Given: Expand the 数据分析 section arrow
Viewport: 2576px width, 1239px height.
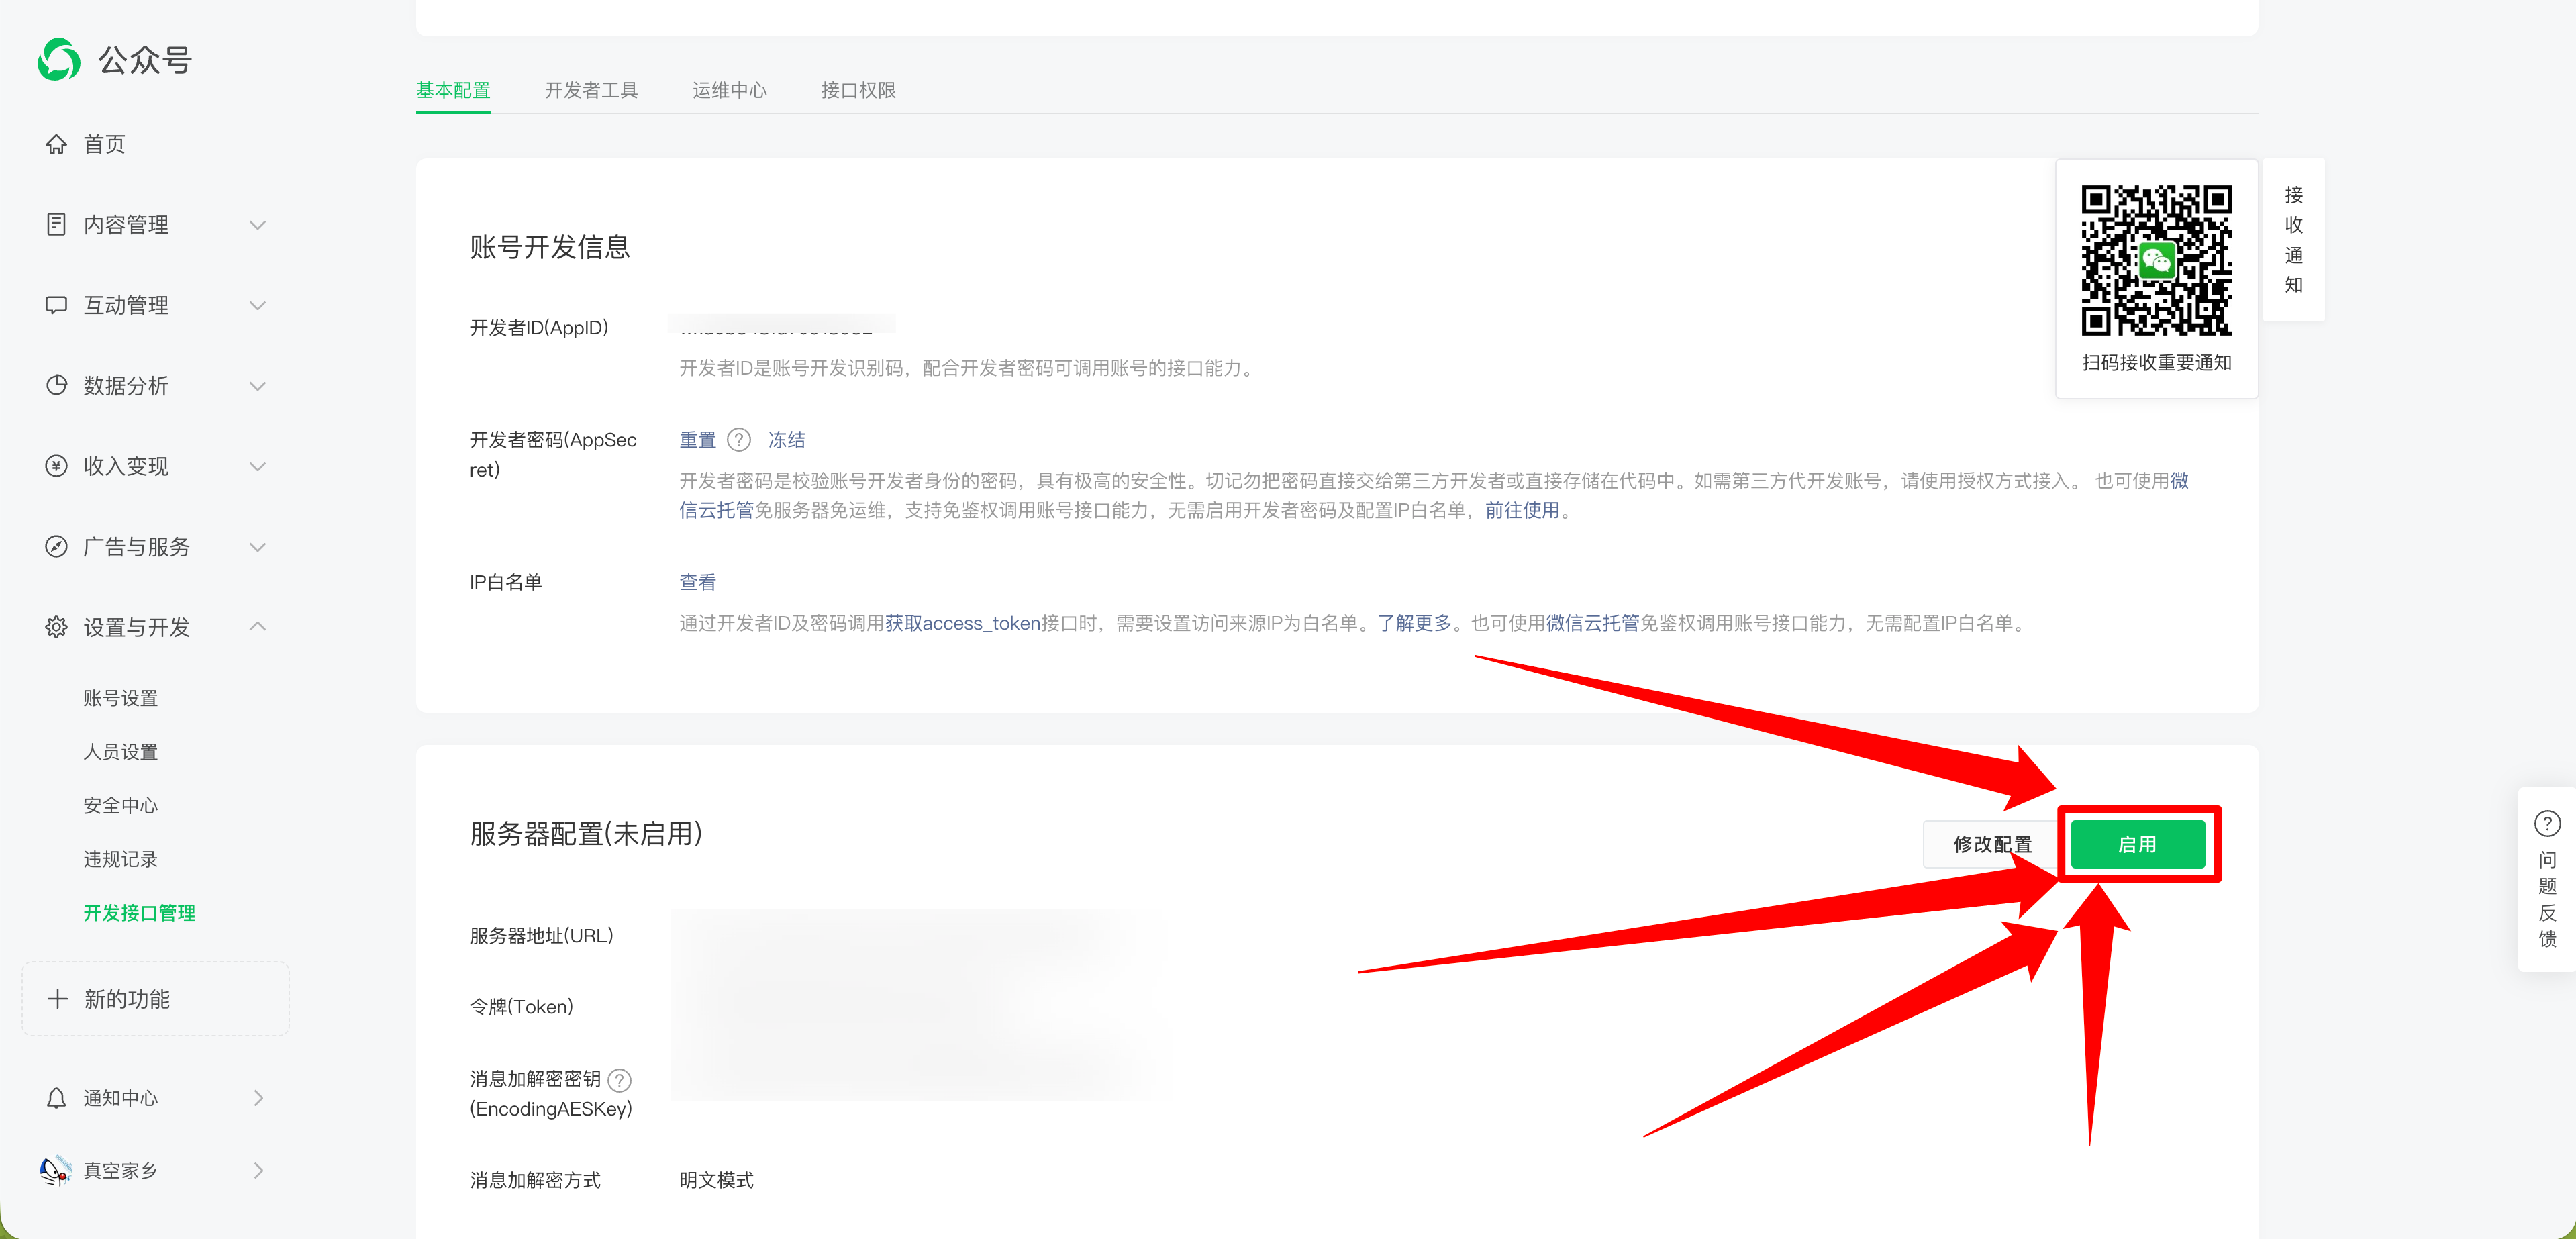Looking at the screenshot, I should pyautogui.click(x=258, y=386).
